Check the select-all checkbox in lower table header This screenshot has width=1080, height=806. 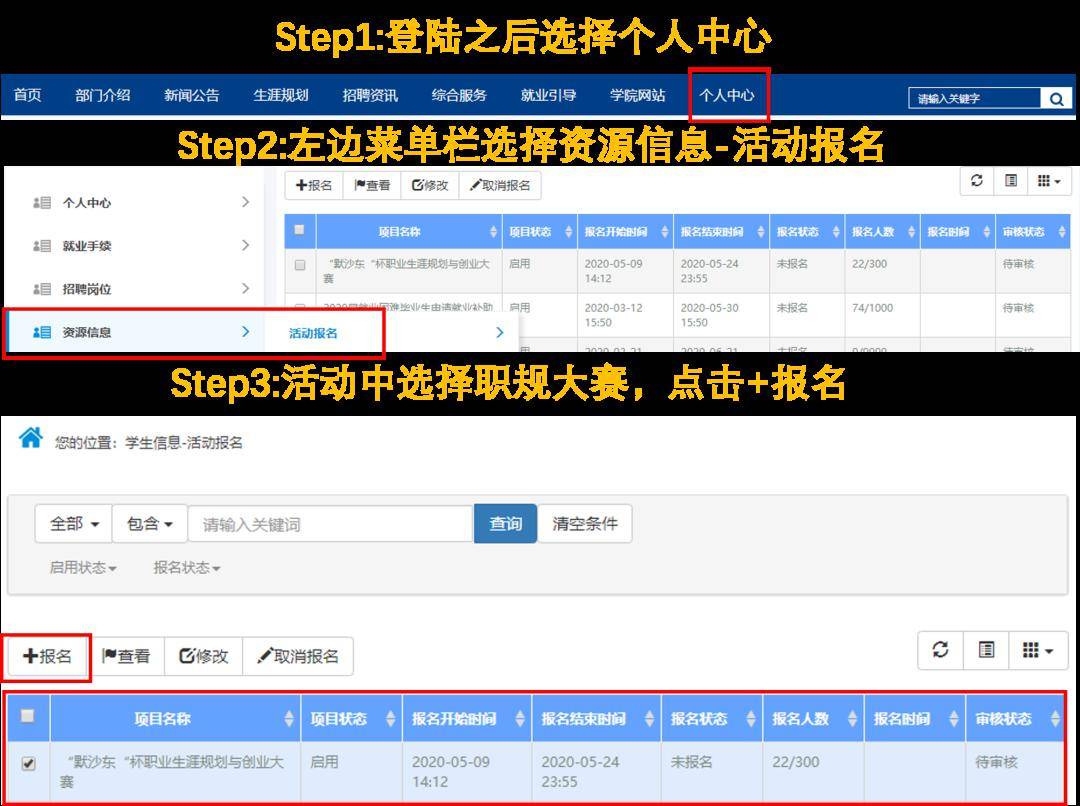click(28, 716)
